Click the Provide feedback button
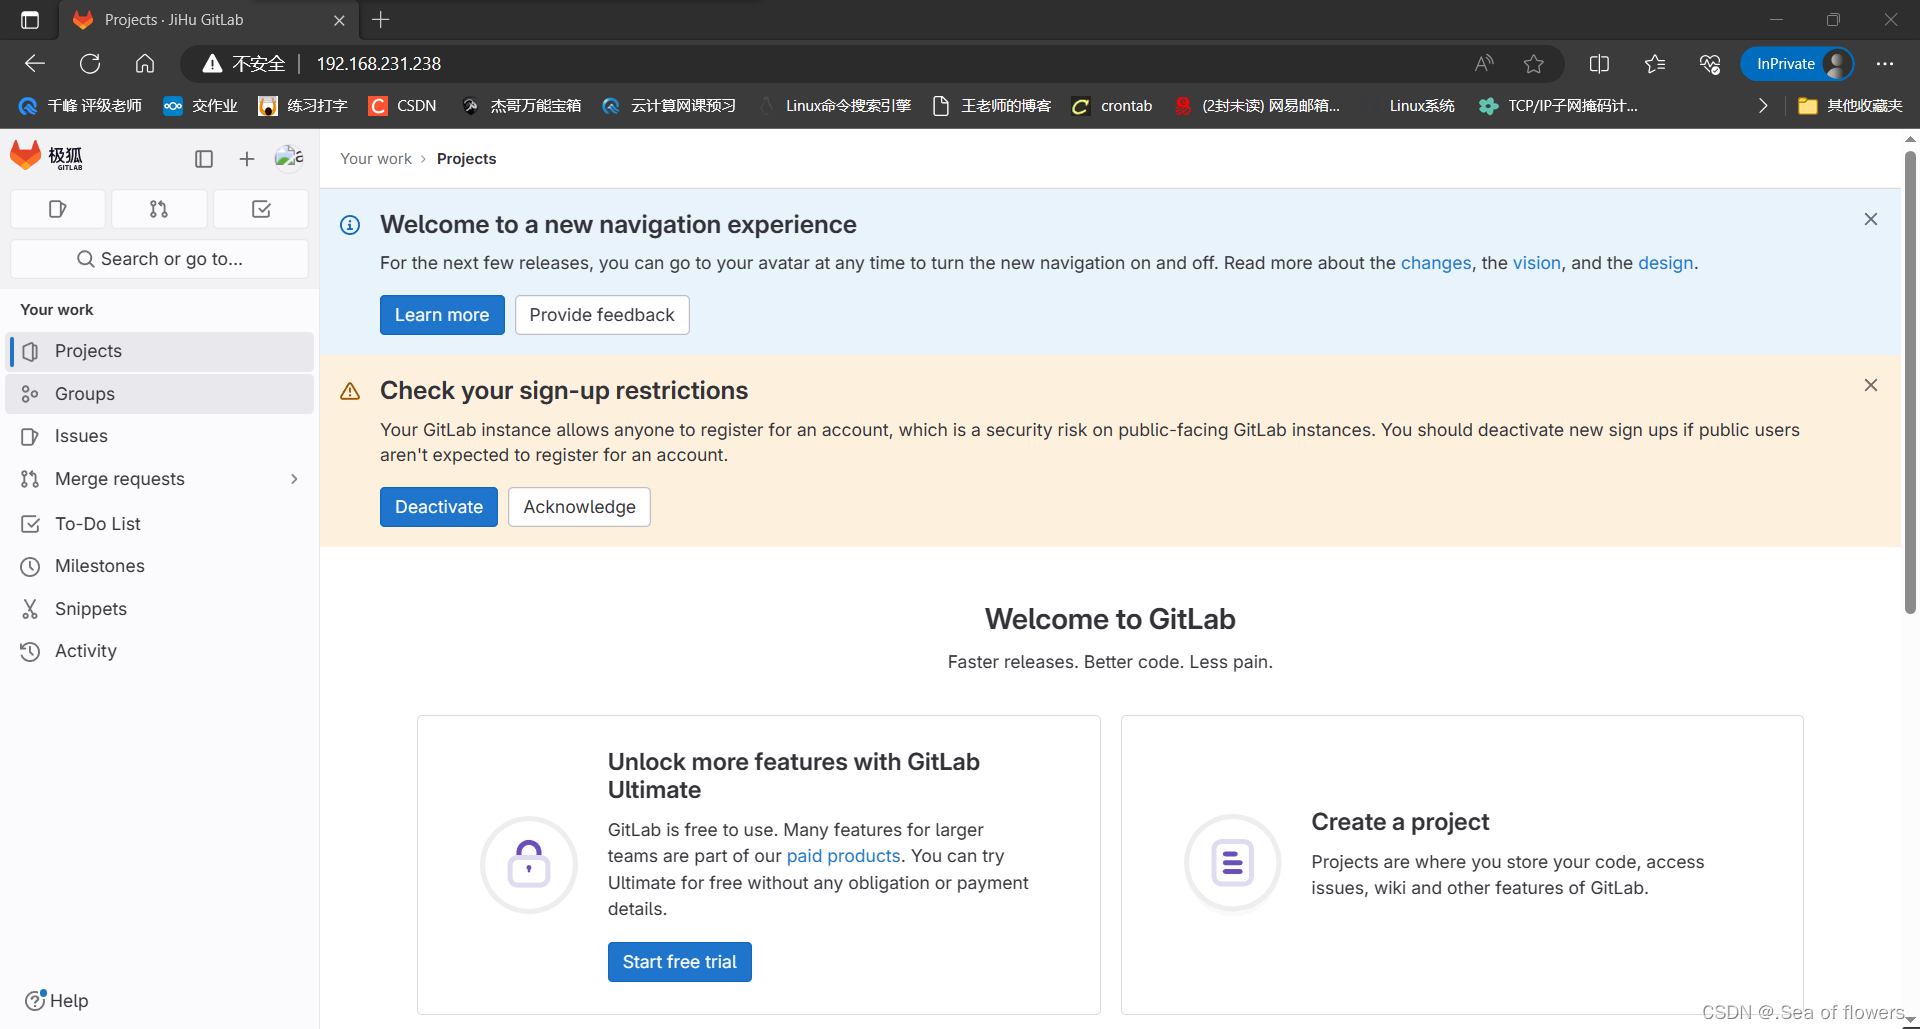This screenshot has height=1029, width=1920. (x=602, y=315)
